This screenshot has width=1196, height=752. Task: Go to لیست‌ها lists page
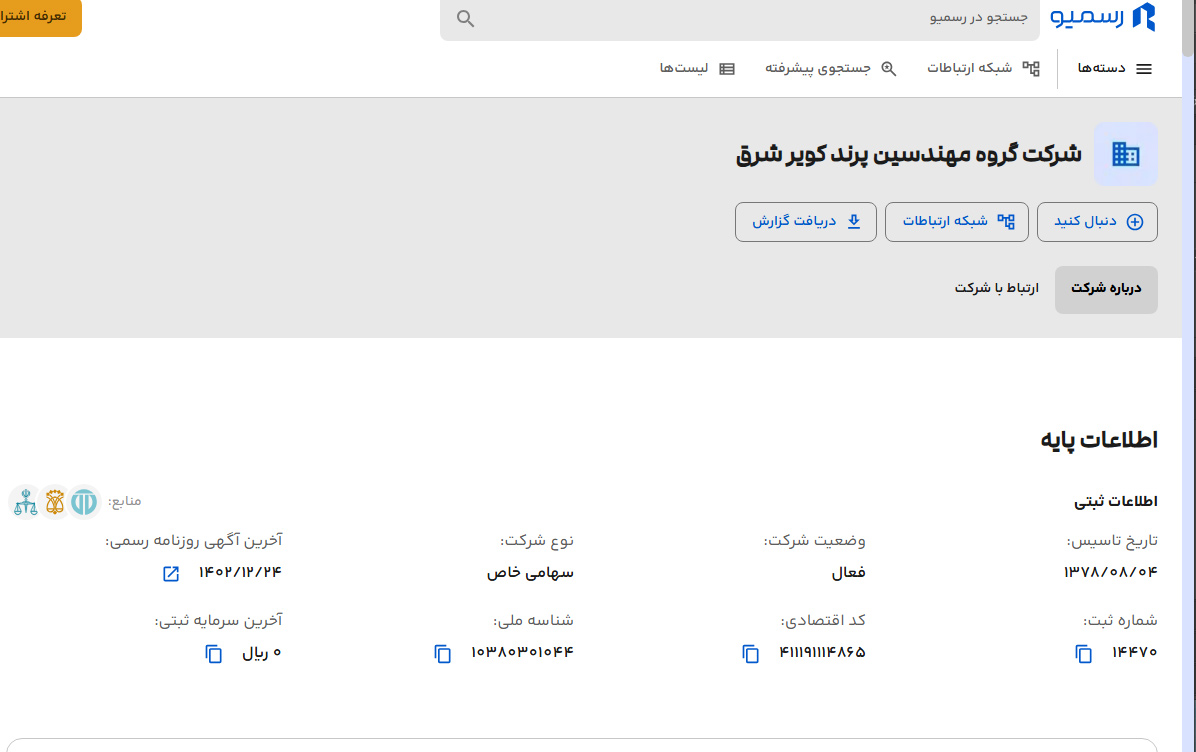tap(697, 68)
